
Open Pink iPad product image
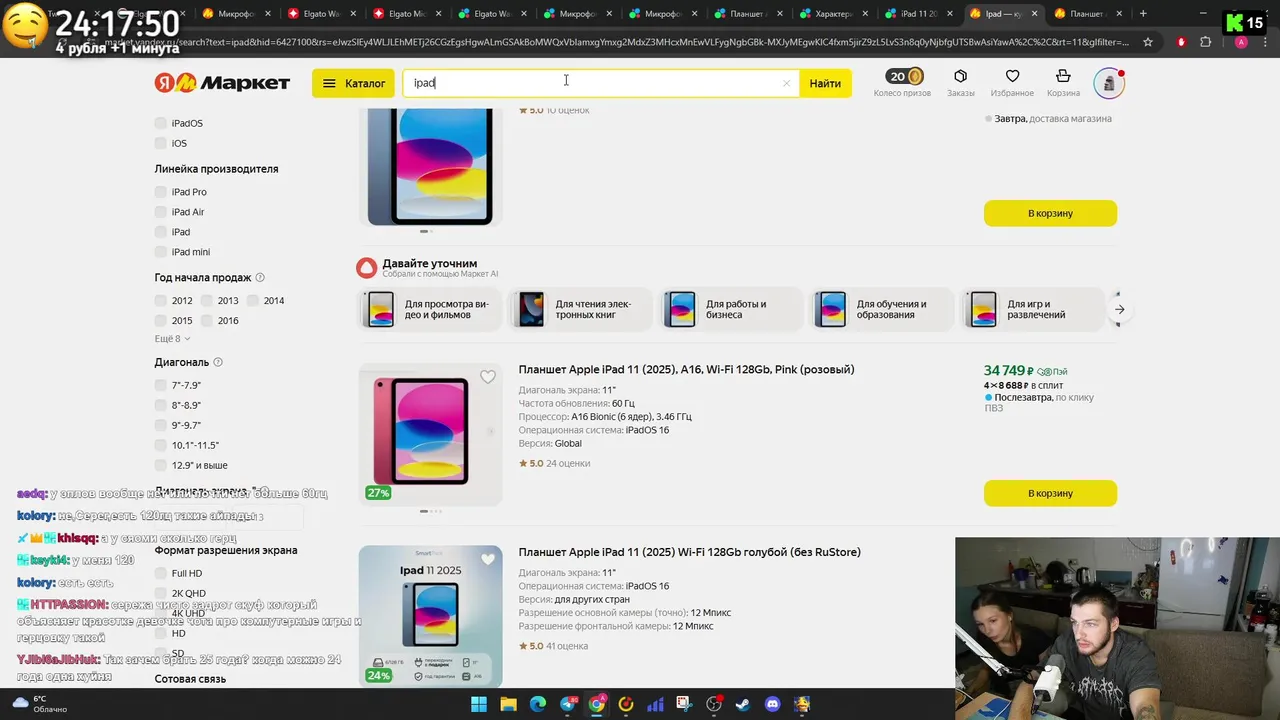[430, 434]
